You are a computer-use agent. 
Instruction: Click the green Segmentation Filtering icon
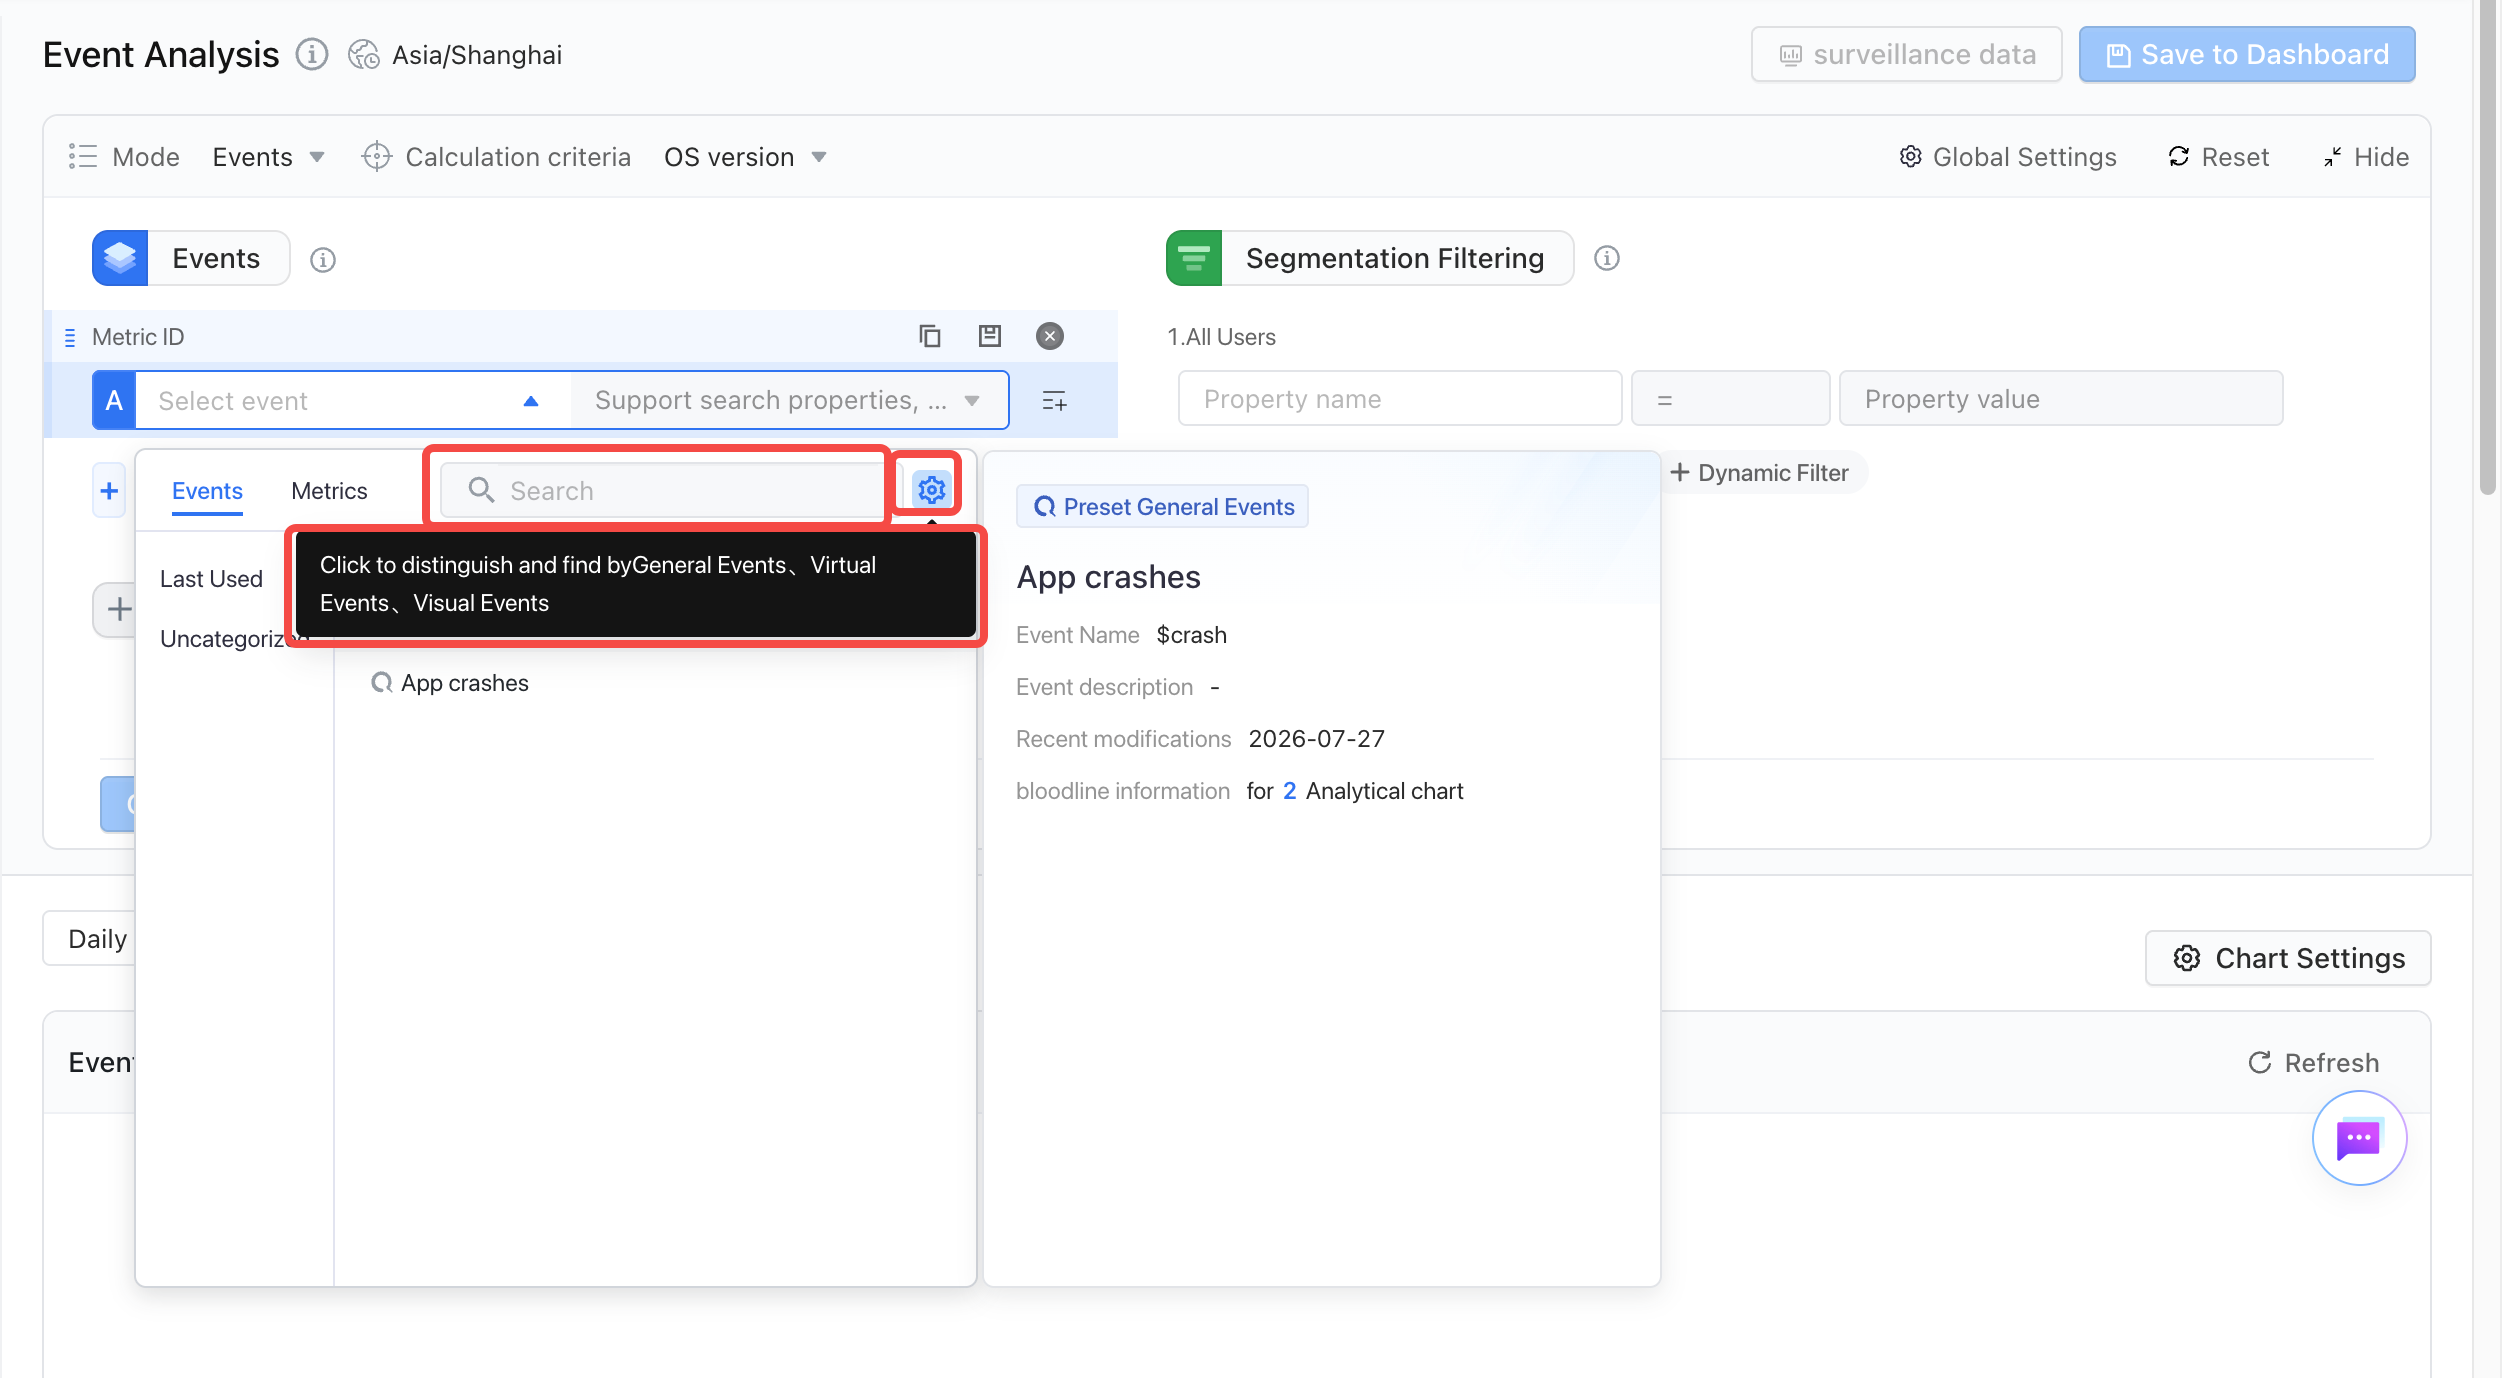(1194, 258)
